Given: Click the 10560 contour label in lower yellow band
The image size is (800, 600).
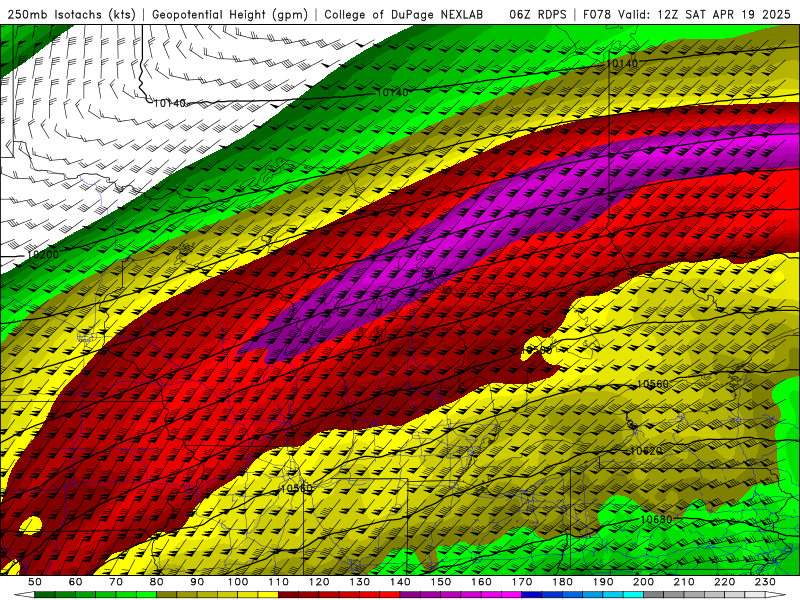Looking at the screenshot, I should click(x=296, y=489).
